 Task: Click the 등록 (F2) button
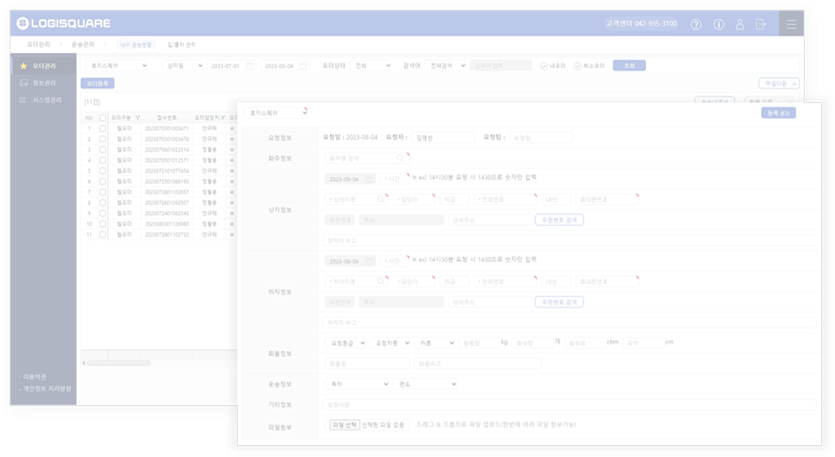point(778,113)
